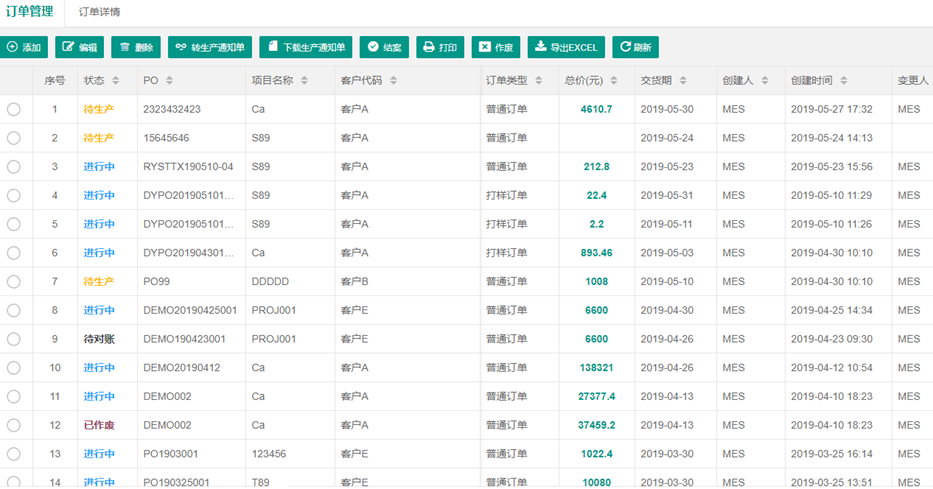The height and width of the screenshot is (489, 933).
Task: Click the 添加 (add) button
Action: [x=24, y=47]
